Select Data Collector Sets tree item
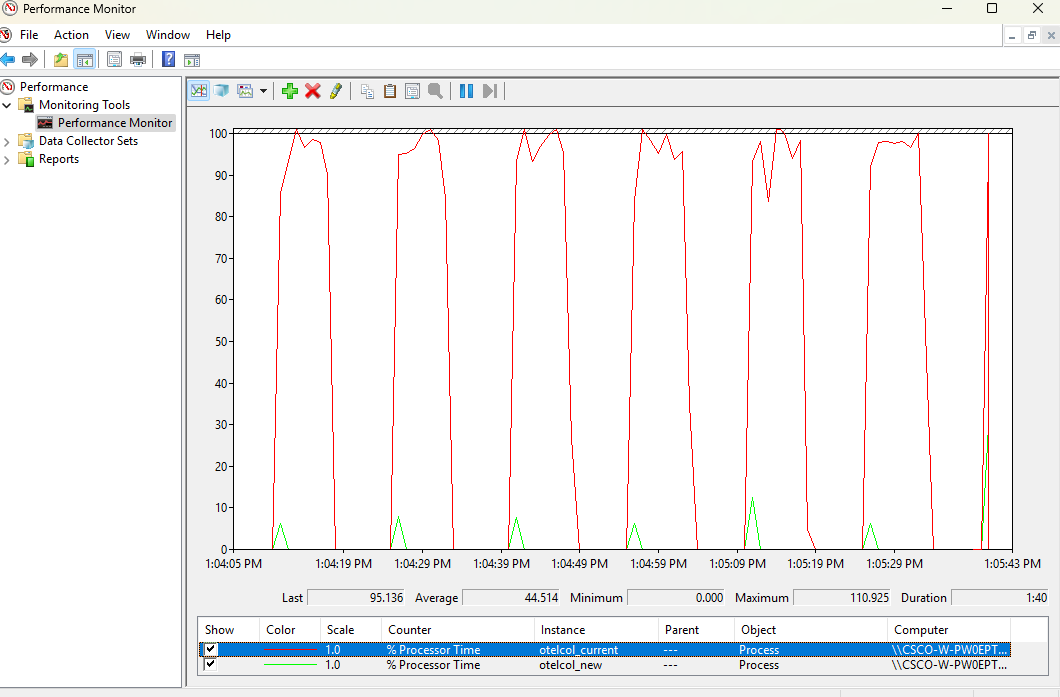The width and height of the screenshot is (1060, 697). [88, 141]
